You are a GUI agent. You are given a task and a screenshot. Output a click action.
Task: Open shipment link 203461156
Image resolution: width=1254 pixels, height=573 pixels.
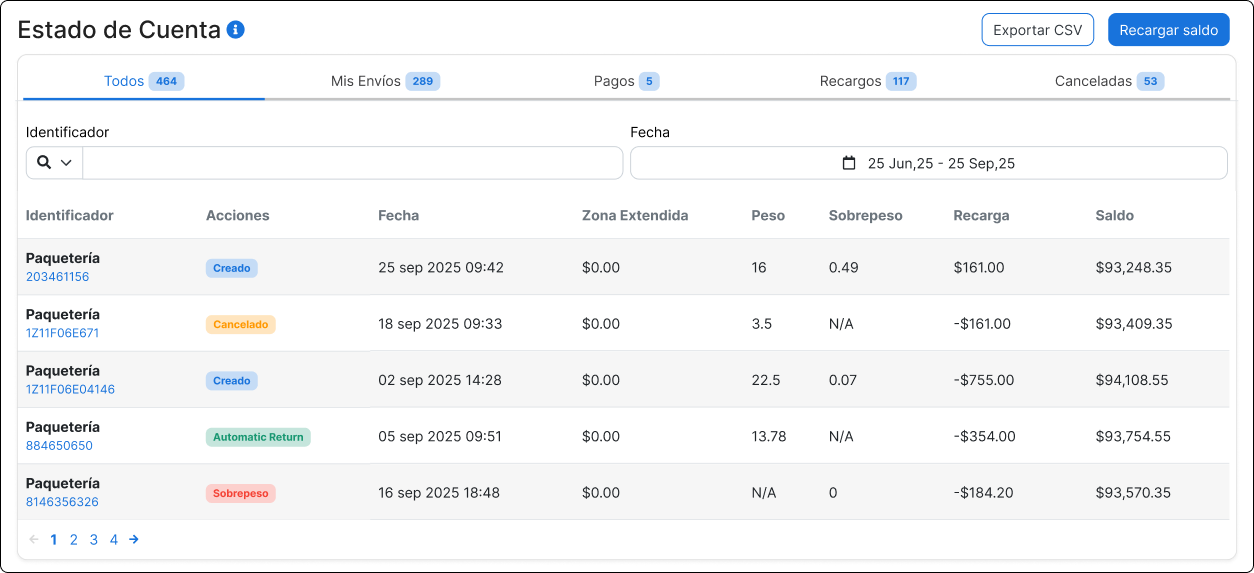(x=57, y=277)
